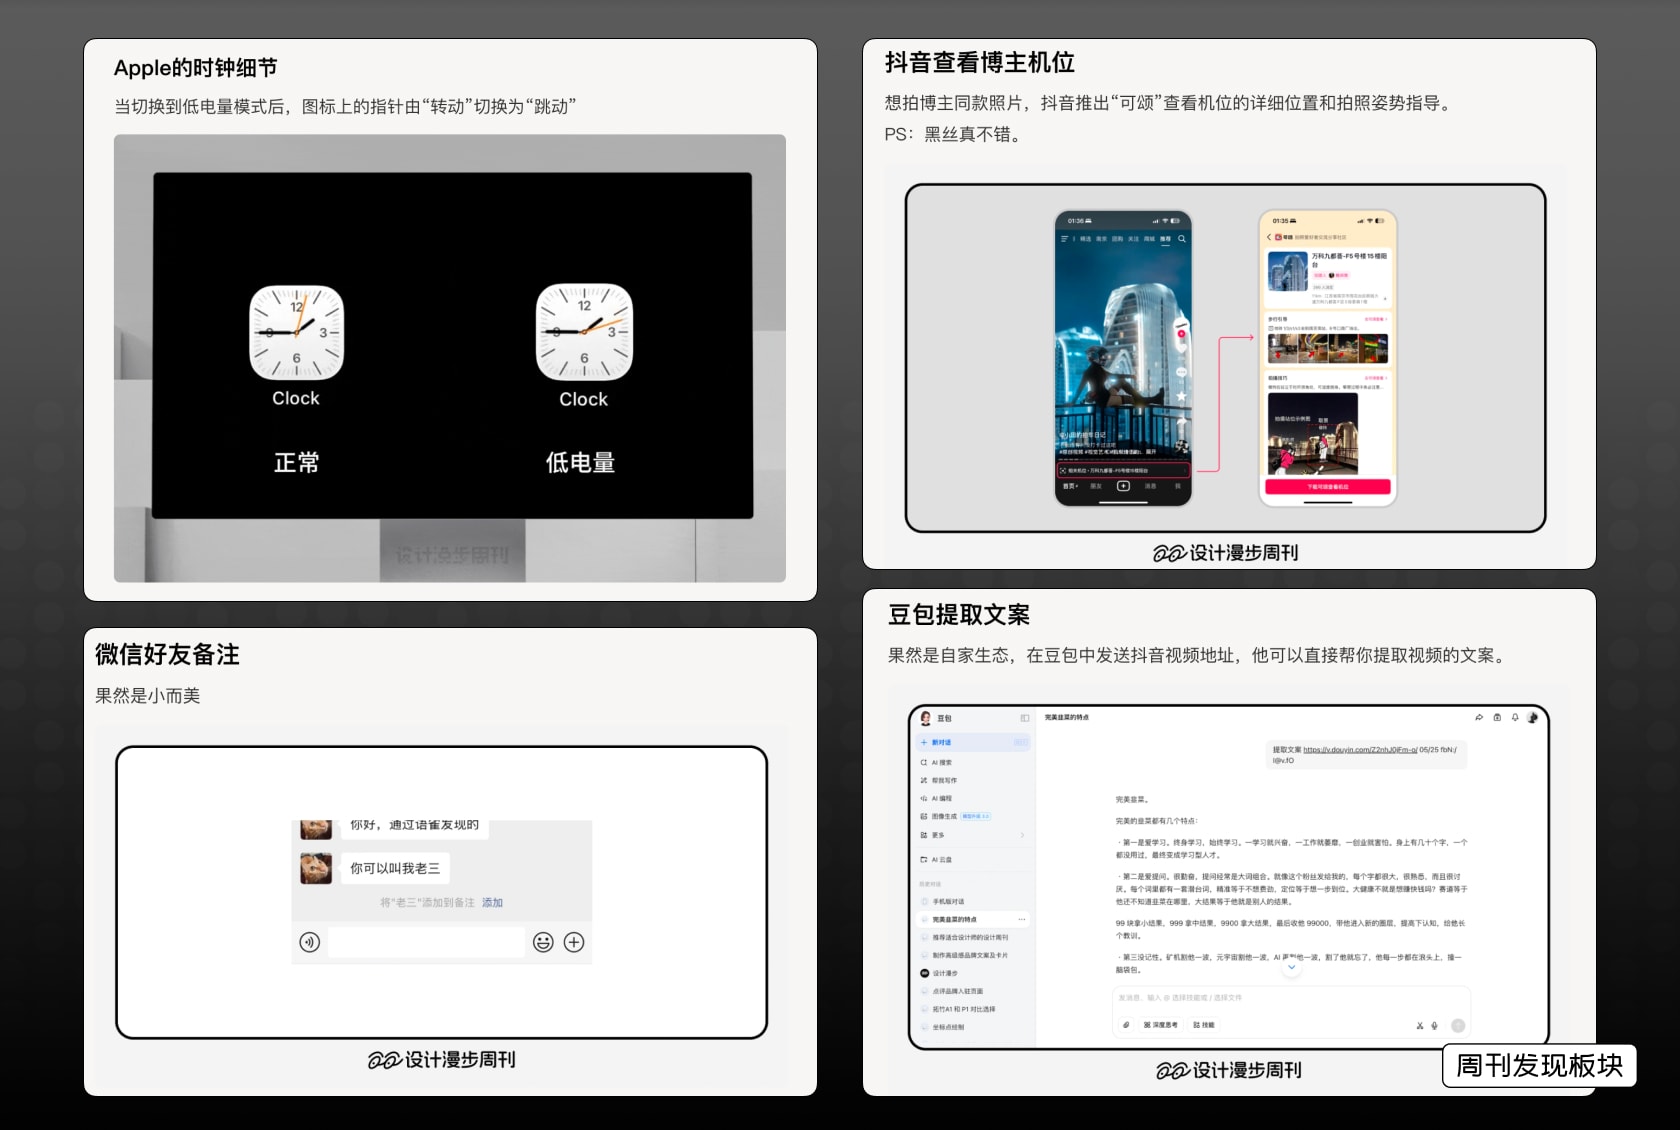
Task: Open the 技能 skills selector in Doubao
Action: 1203,1025
